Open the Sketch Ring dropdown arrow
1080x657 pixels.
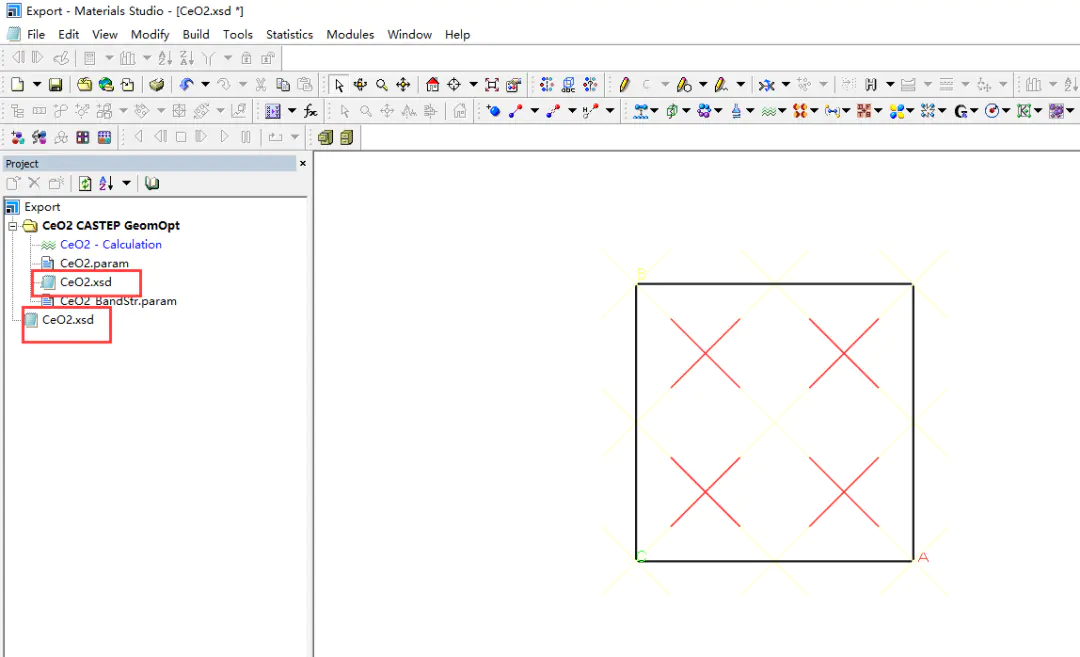pyautogui.click(x=703, y=85)
